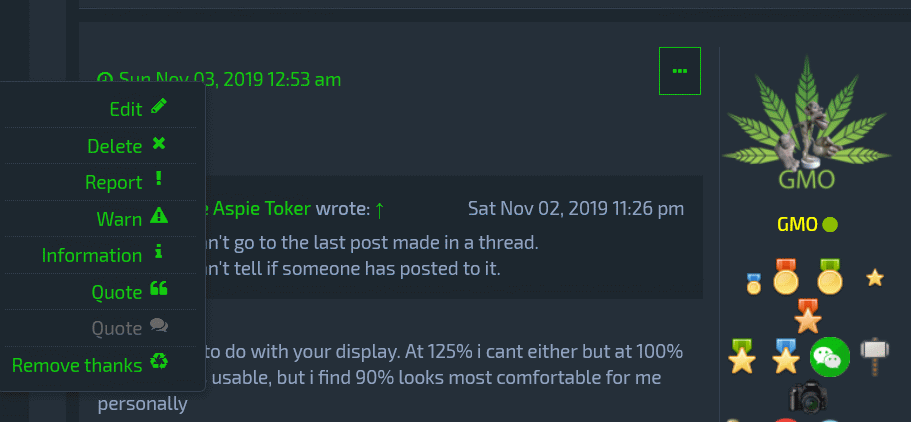911x422 pixels.
Task: Jump to quoted post via up arrow
Action: click(x=379, y=209)
